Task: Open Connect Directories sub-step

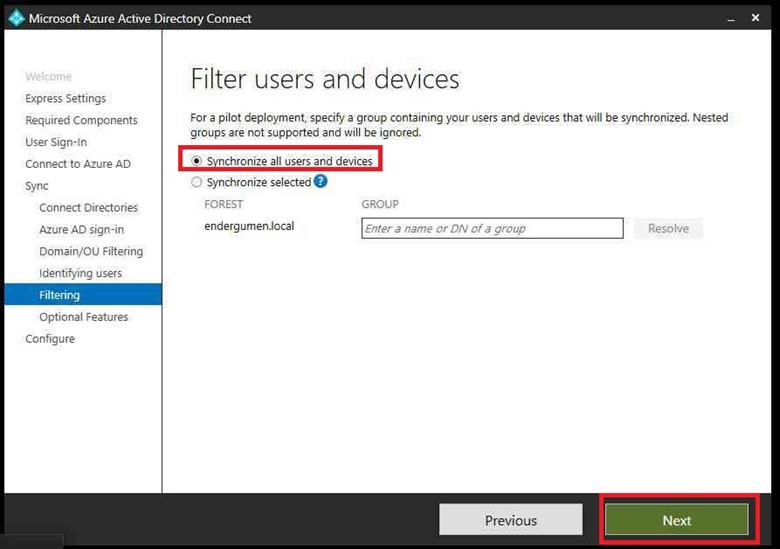Action: tap(88, 208)
